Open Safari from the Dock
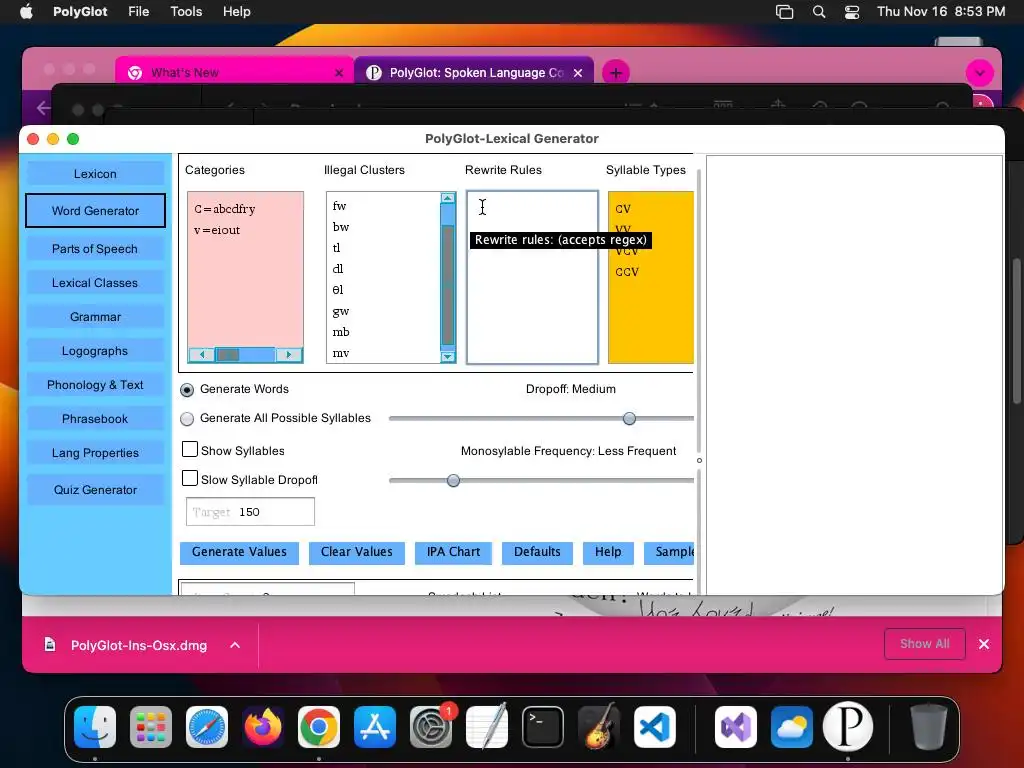The height and width of the screenshot is (768, 1024). 207,727
